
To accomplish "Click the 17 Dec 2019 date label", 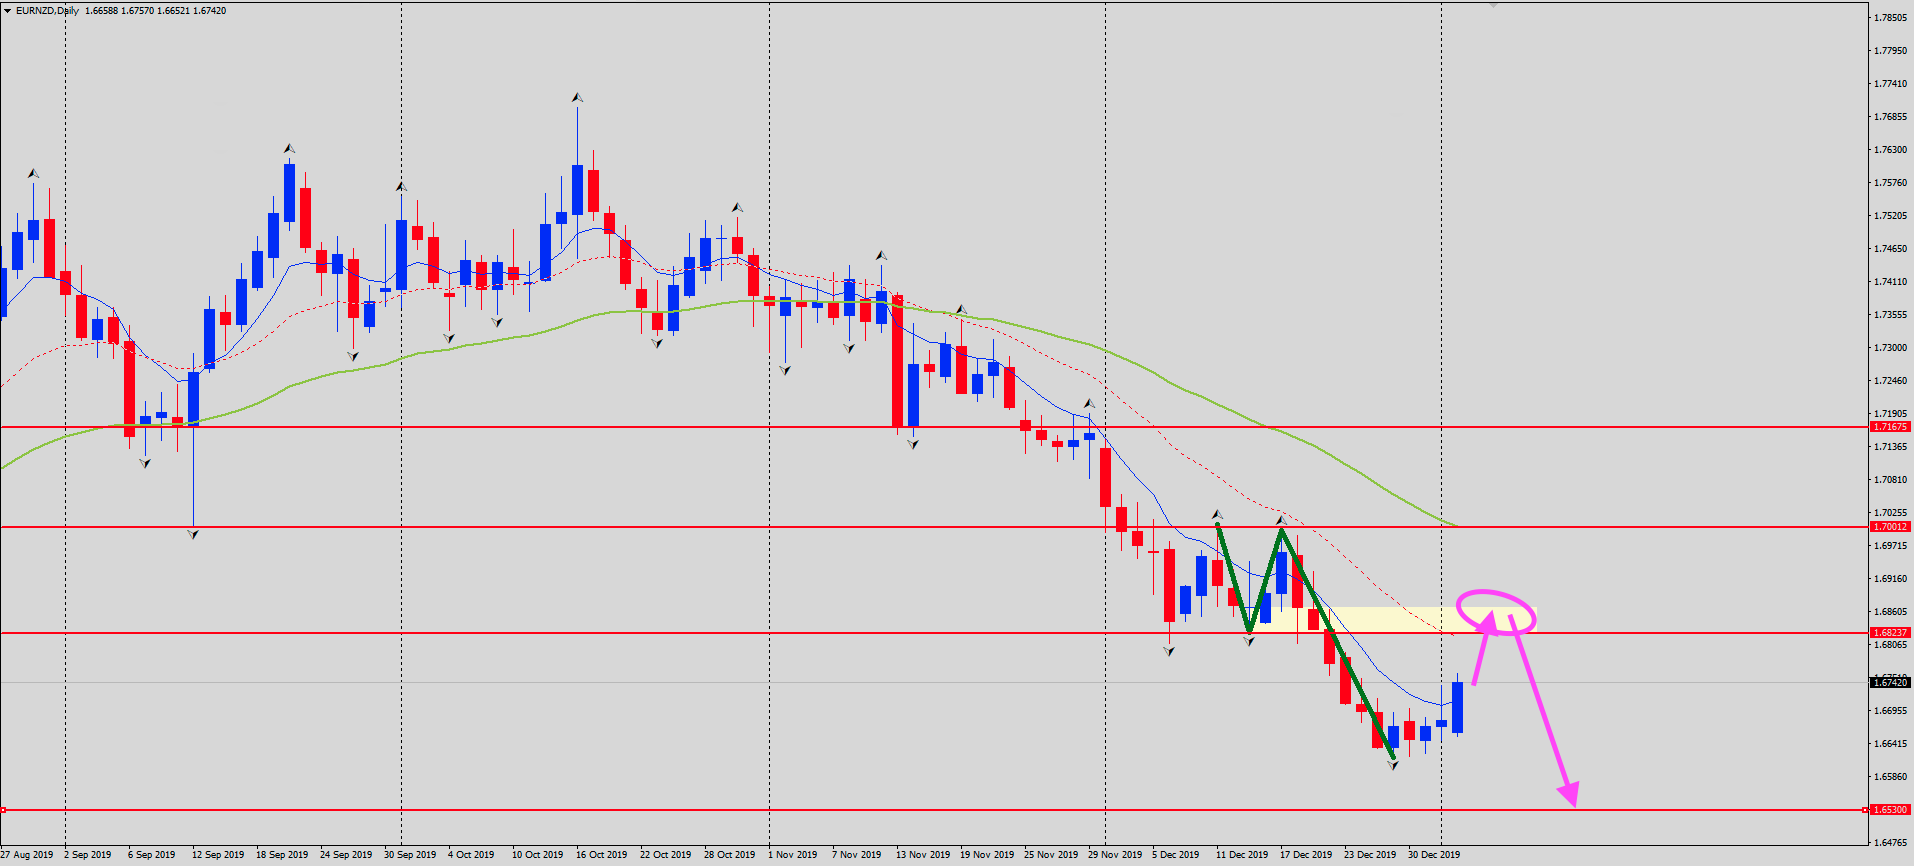I will (1306, 855).
